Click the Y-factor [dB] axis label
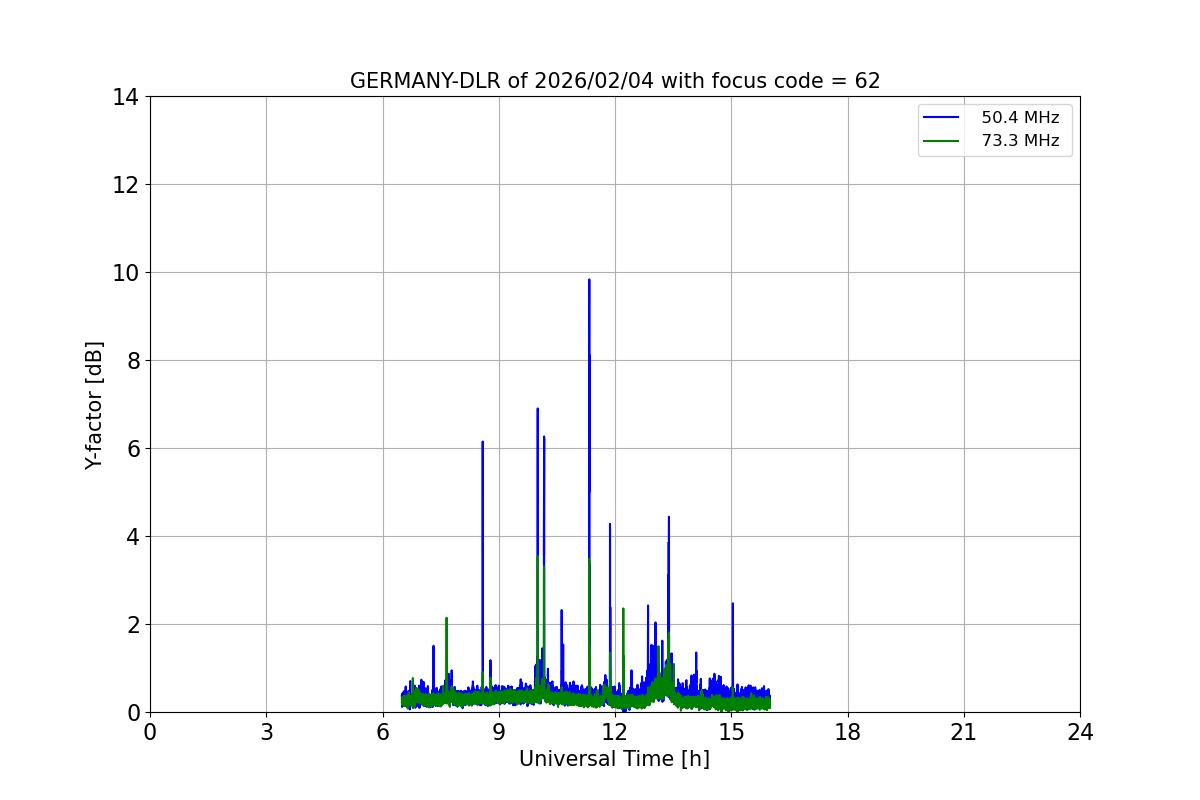The width and height of the screenshot is (1200, 800). (94, 405)
